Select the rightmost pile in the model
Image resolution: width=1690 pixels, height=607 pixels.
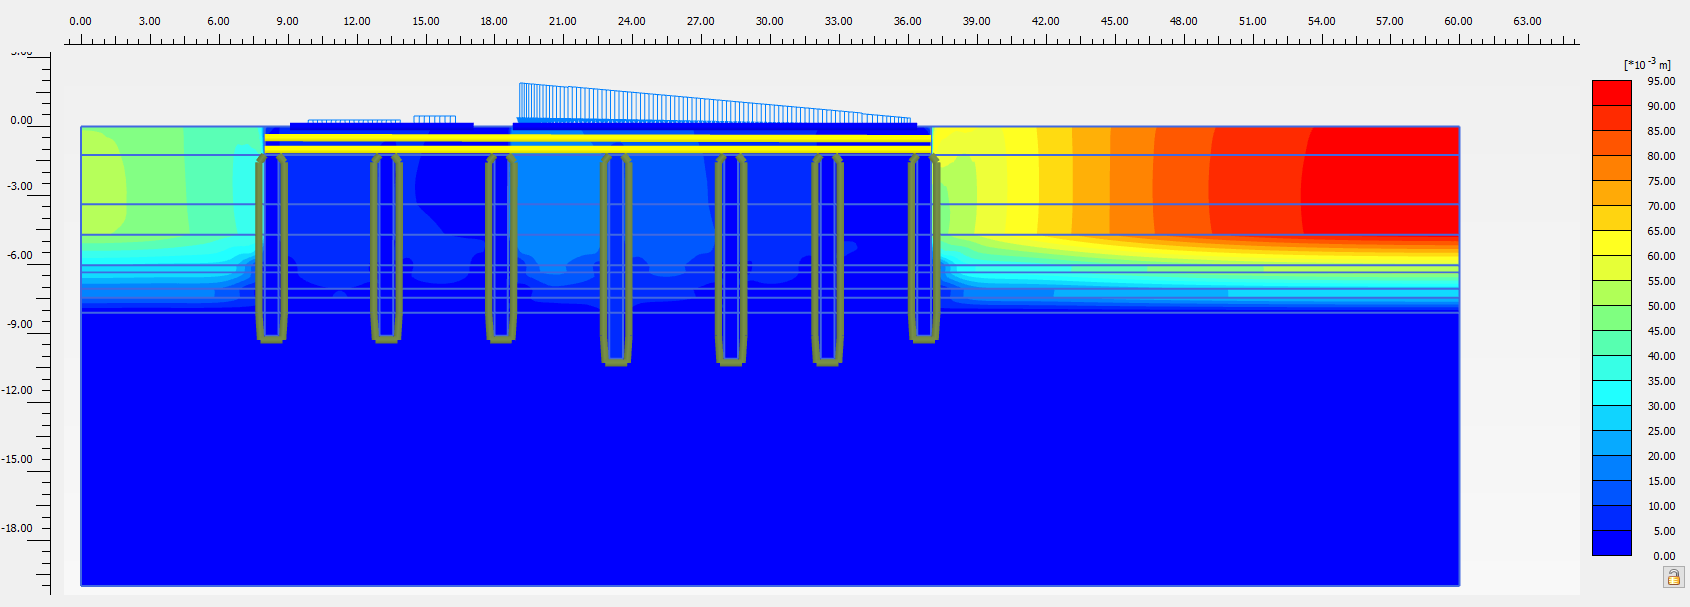point(923,248)
